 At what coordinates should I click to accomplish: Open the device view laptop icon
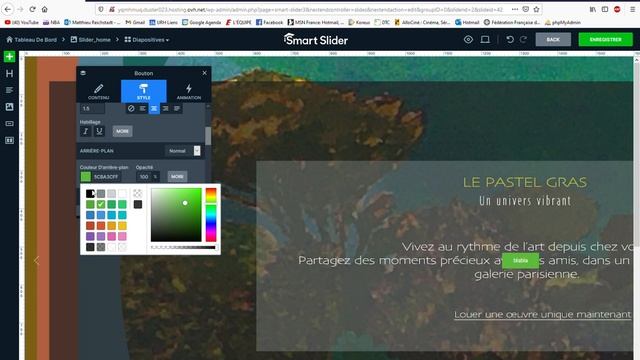tap(485, 40)
